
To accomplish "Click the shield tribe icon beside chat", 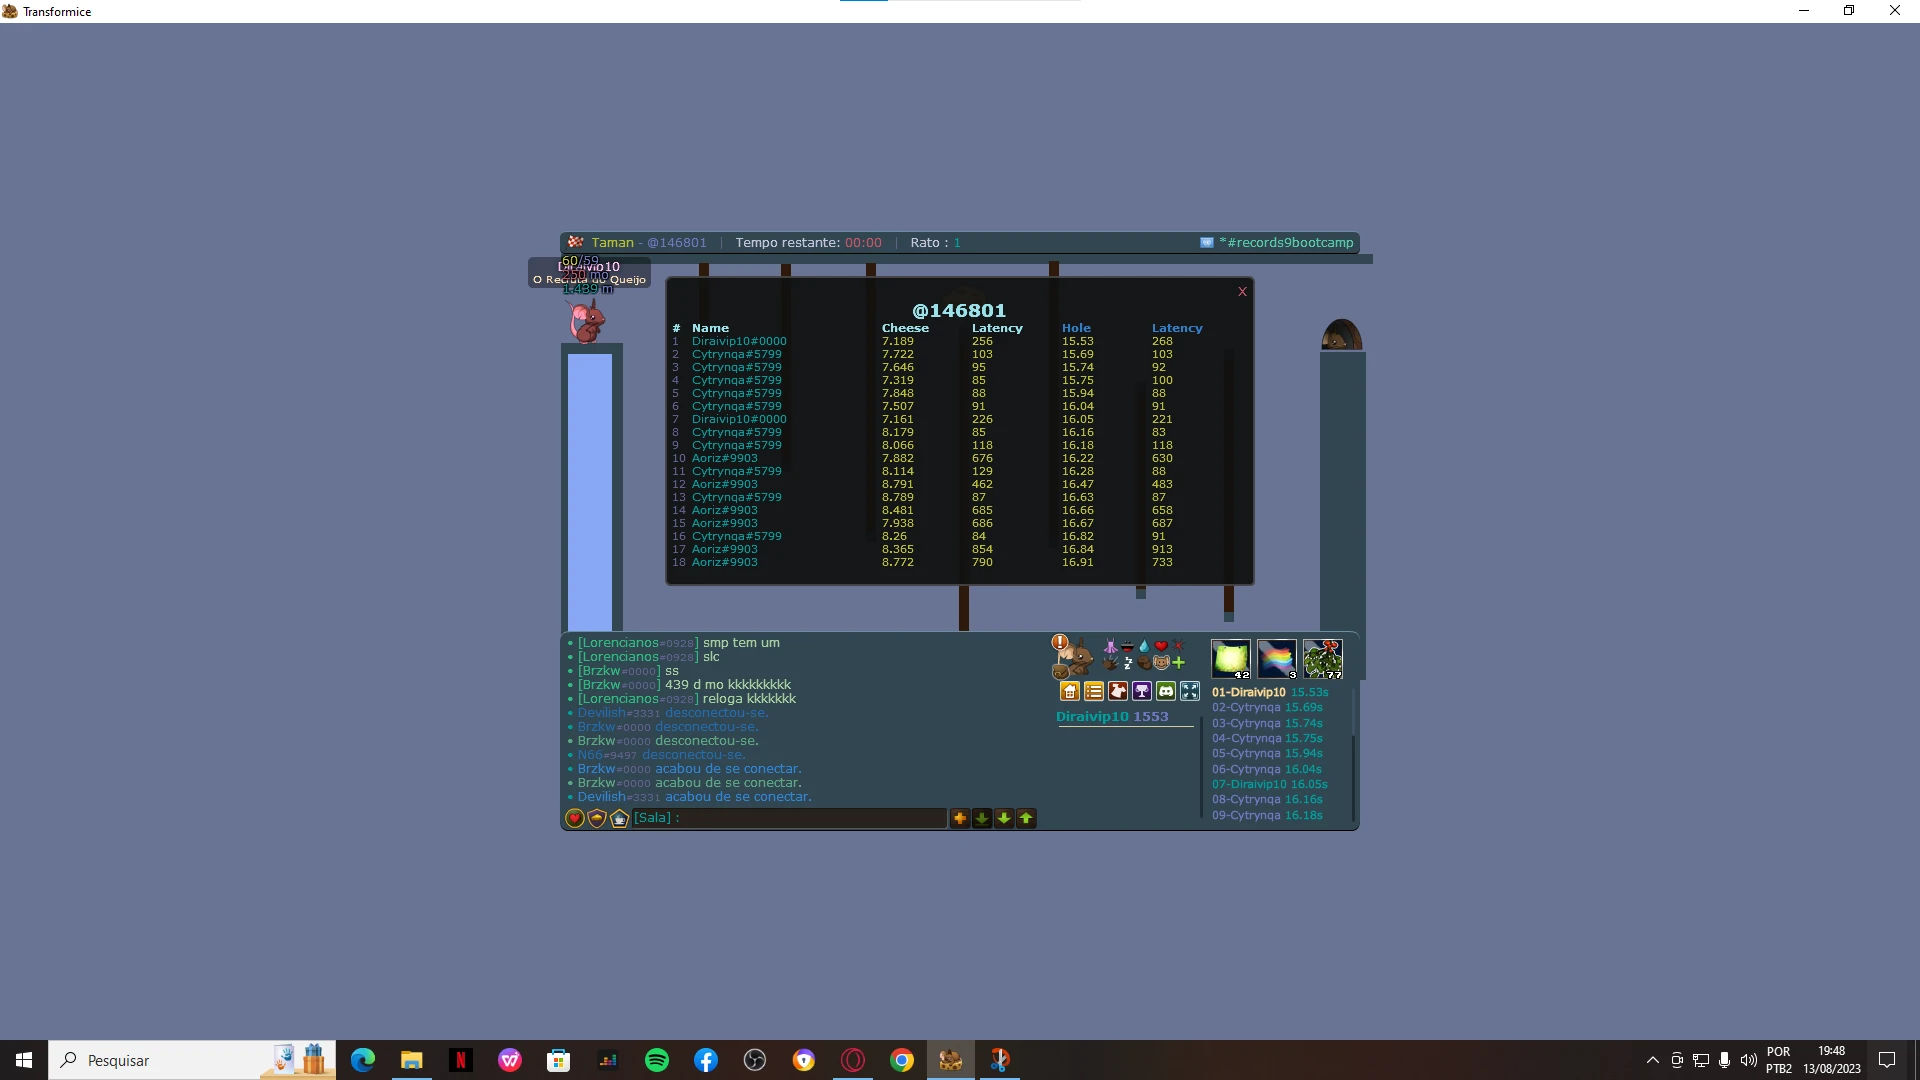I will pos(597,818).
